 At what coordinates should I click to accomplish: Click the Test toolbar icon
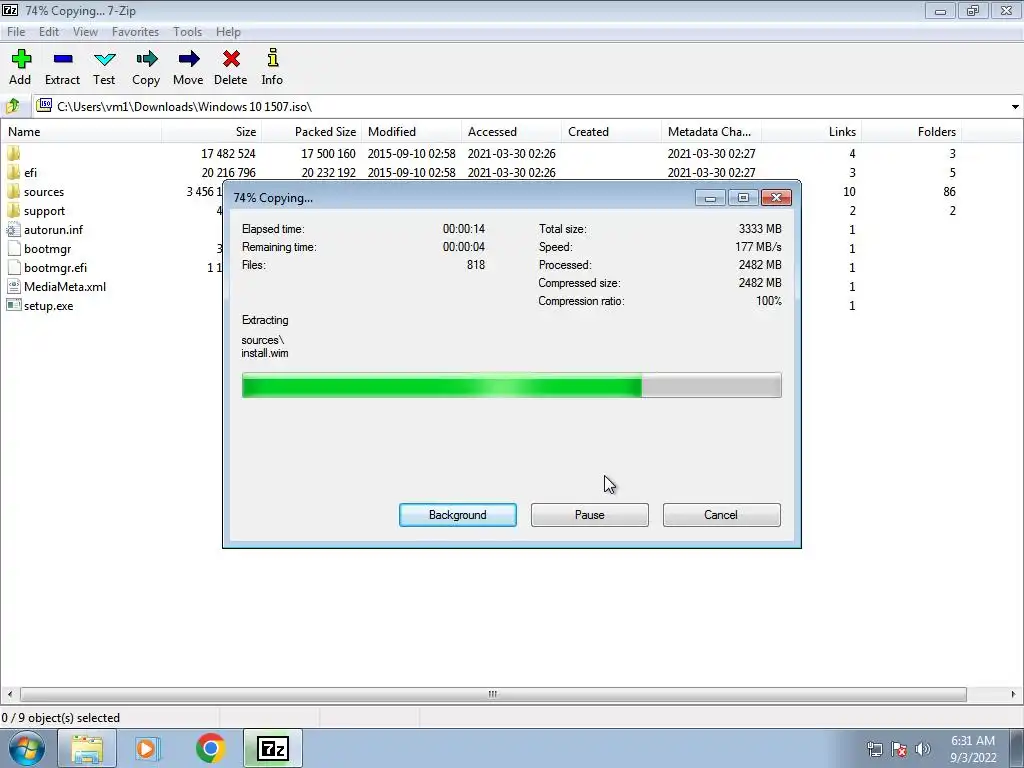click(104, 59)
